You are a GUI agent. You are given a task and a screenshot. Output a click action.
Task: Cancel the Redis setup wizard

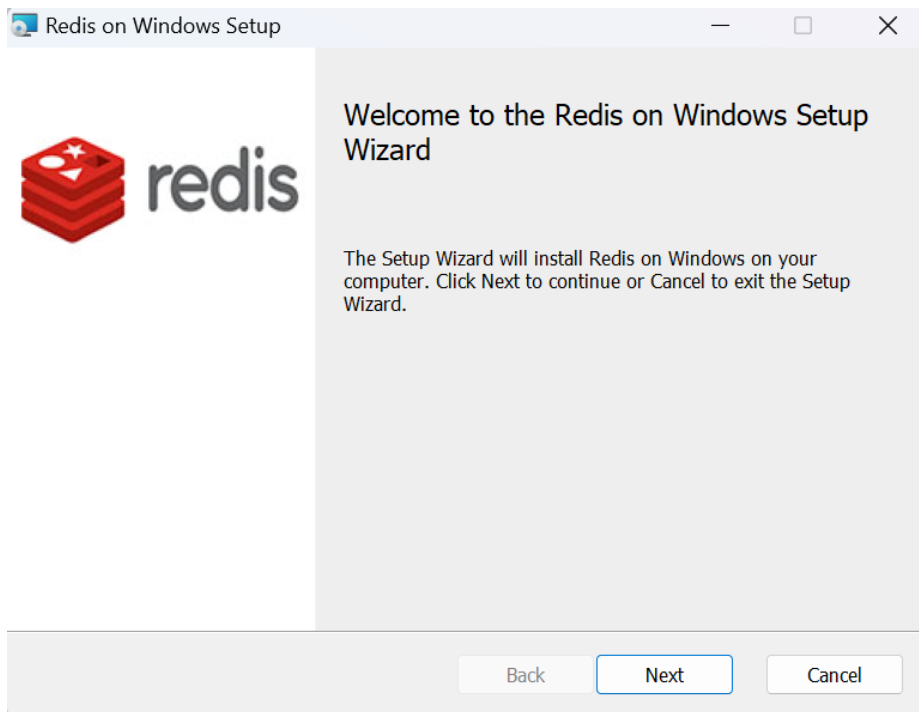click(x=834, y=674)
